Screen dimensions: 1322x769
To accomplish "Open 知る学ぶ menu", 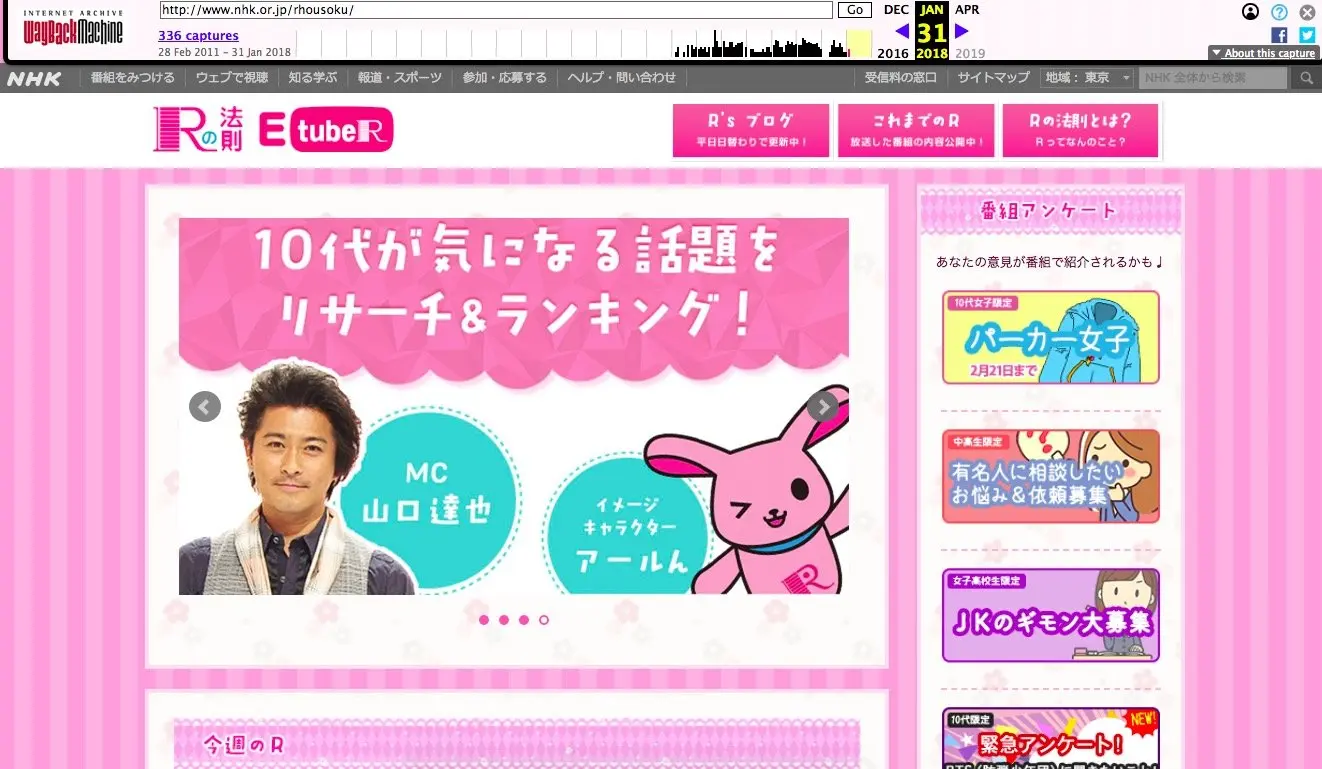I will tap(313, 78).
